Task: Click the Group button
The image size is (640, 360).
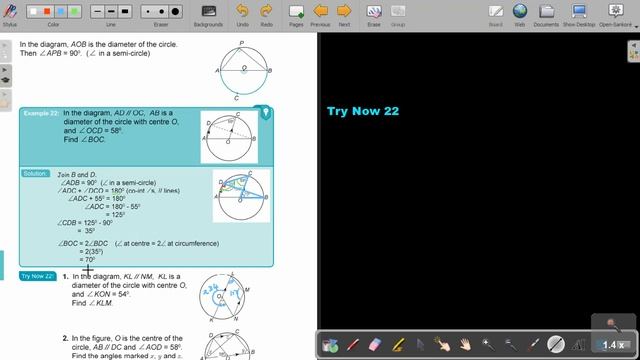Action: (x=398, y=15)
